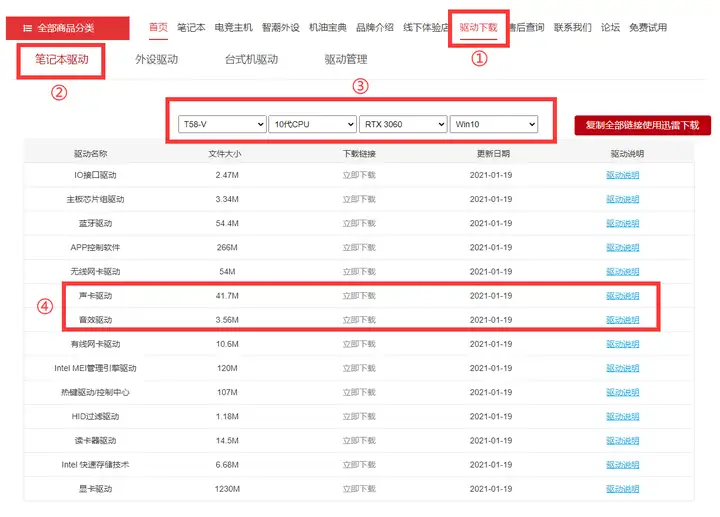Open the T58-V model dropdown

click(222, 124)
